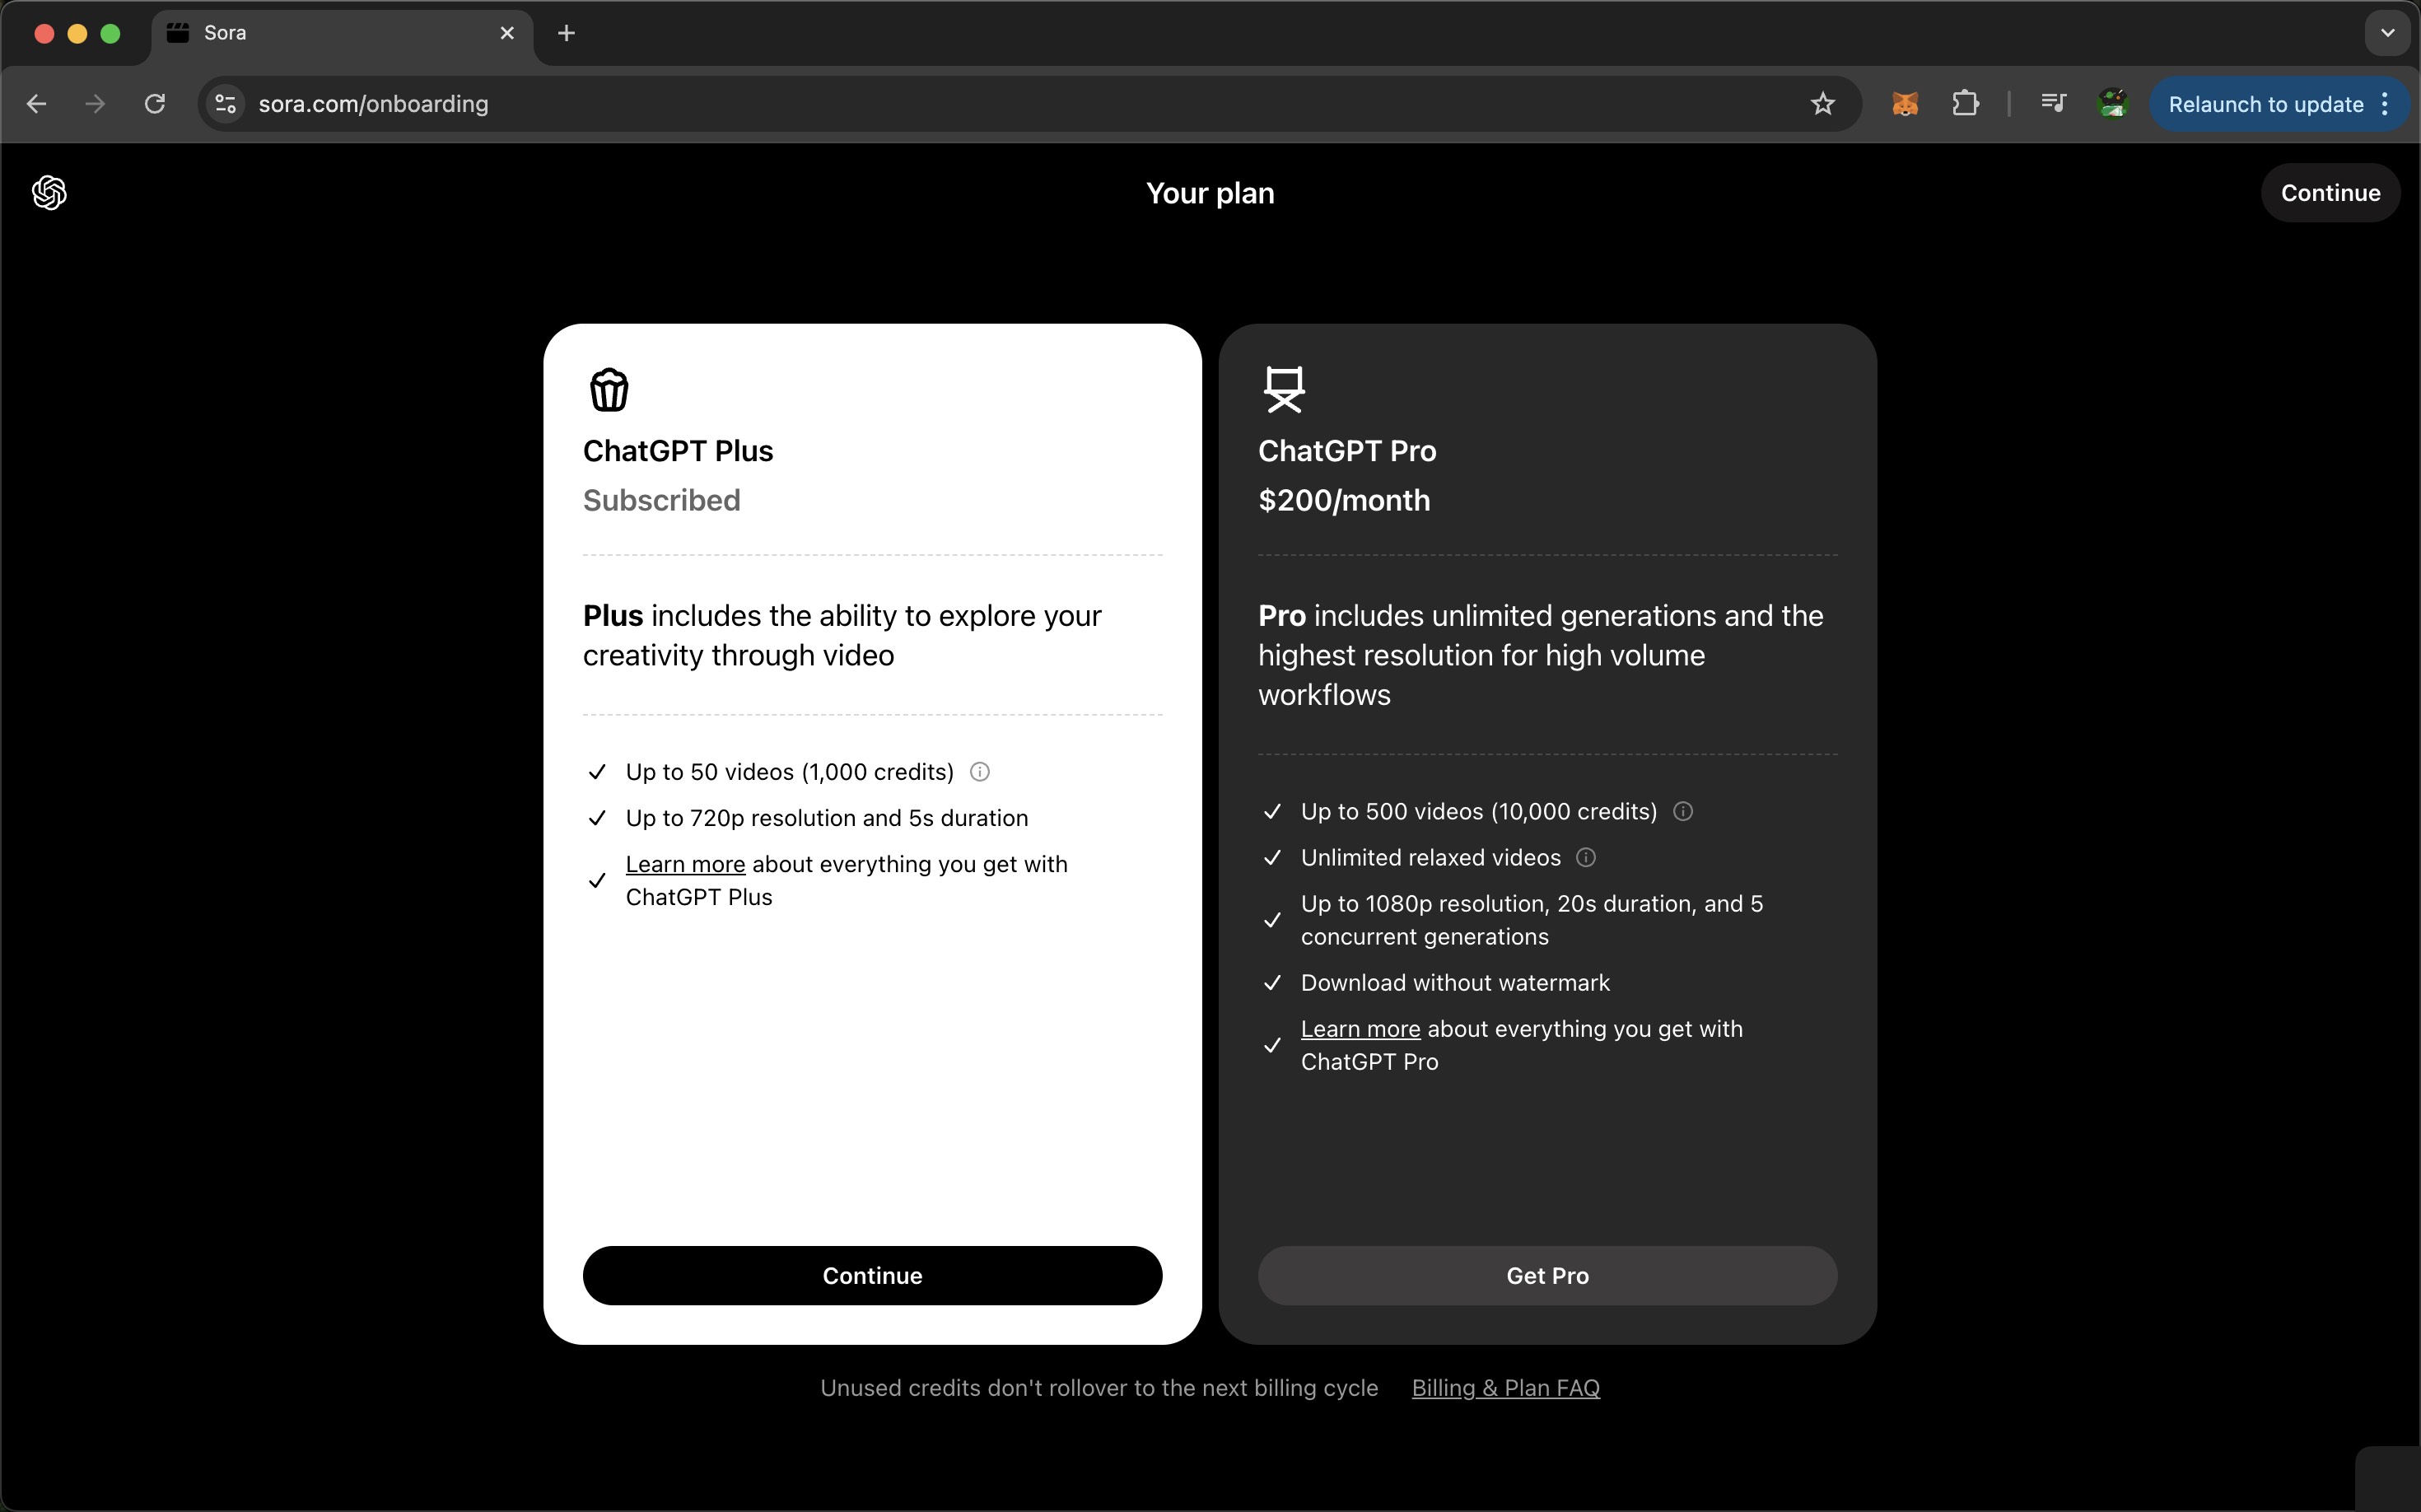This screenshot has width=2421, height=1512.
Task: Click the Get Pro button
Action: point(1547,1276)
